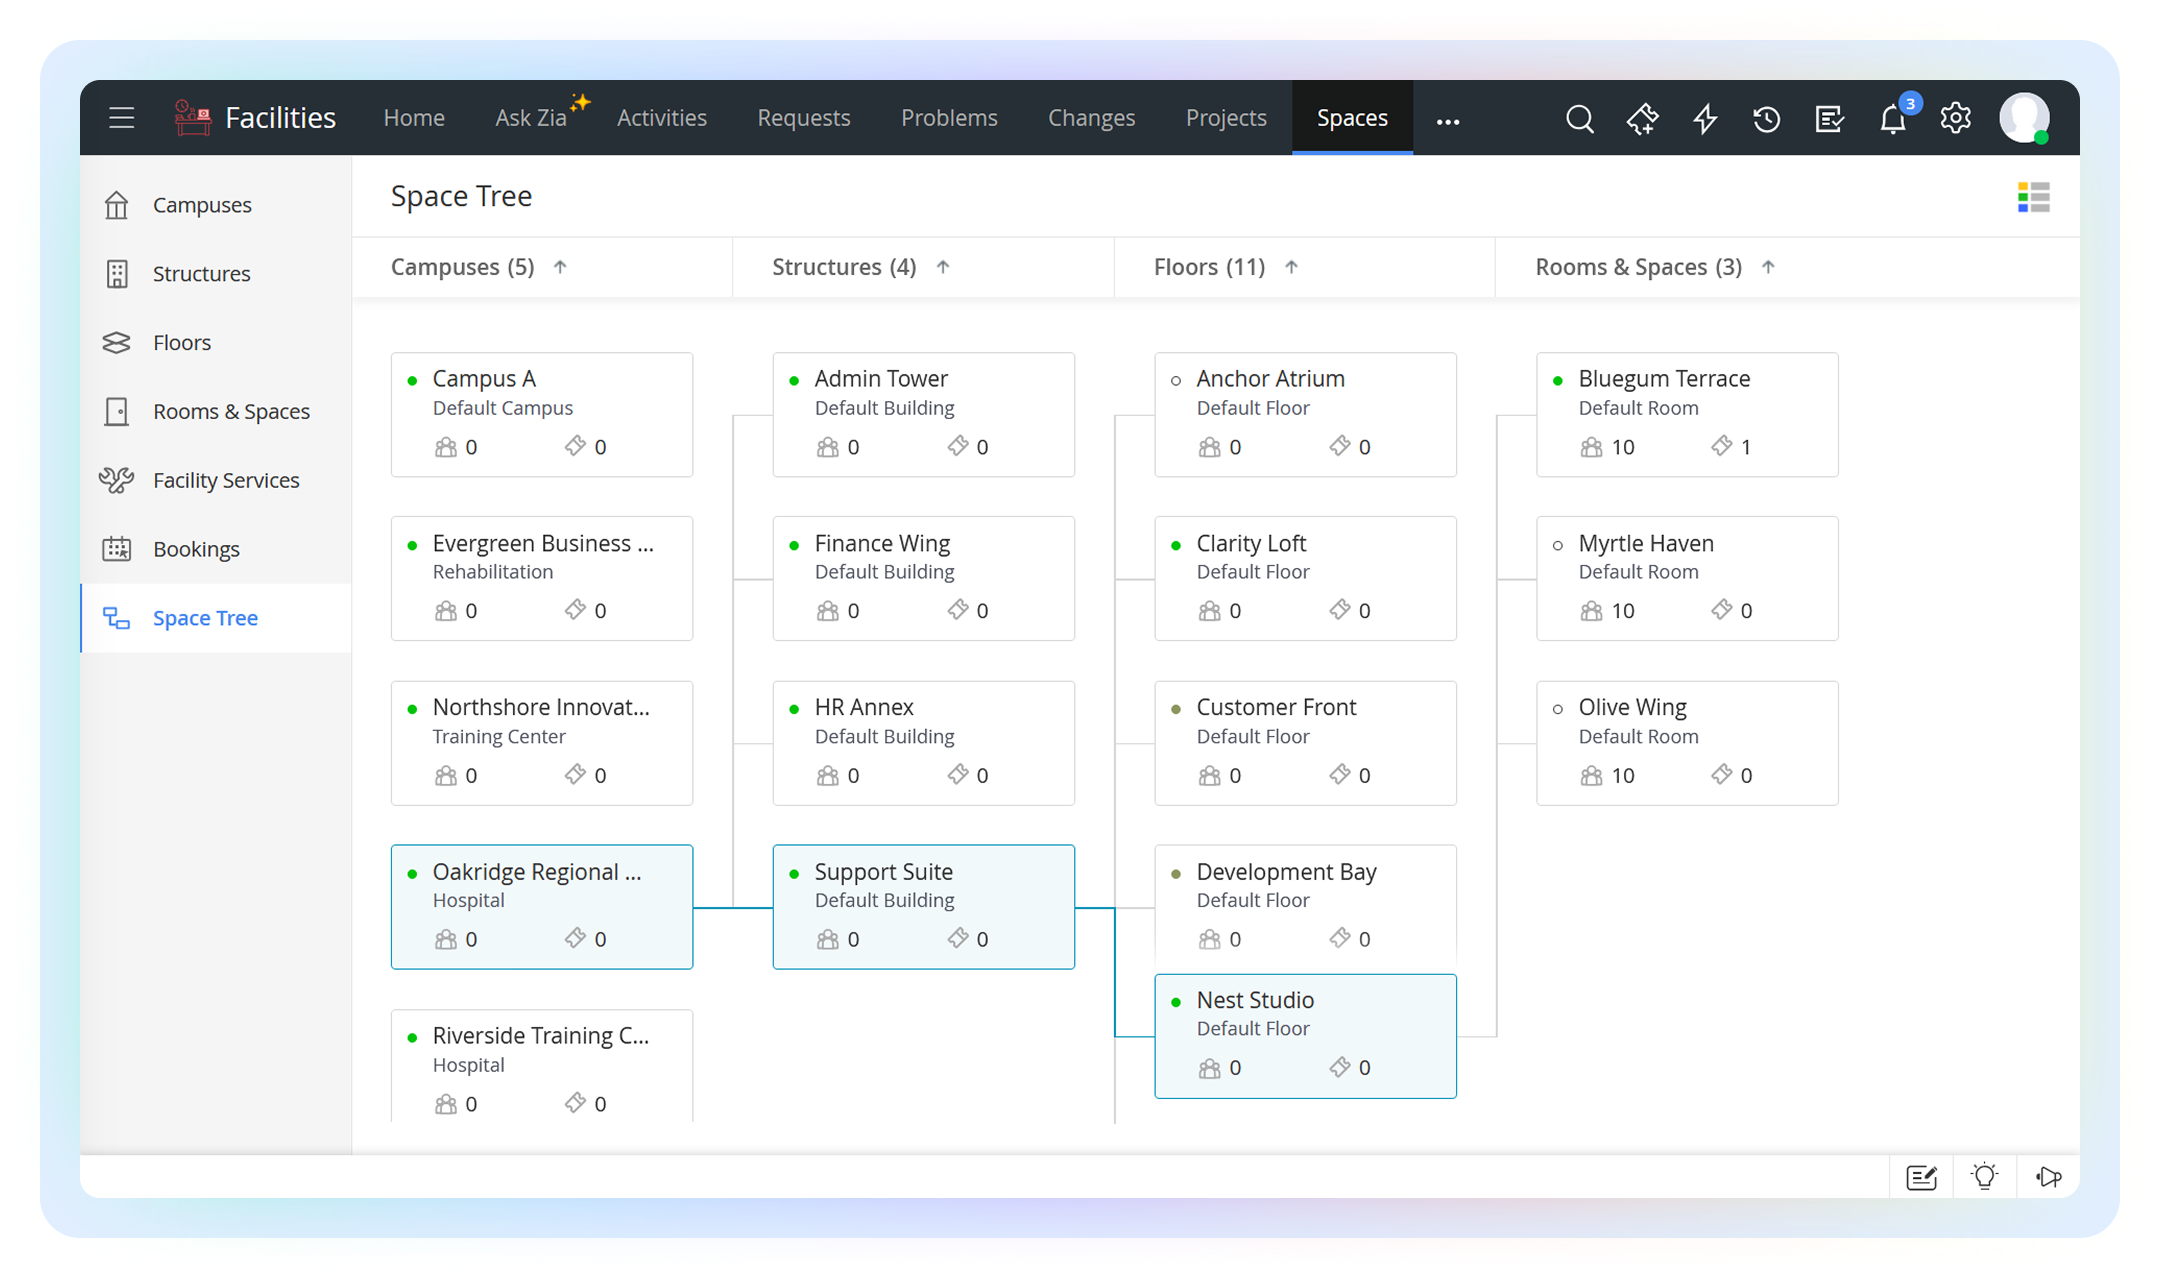
Task: Expand the overflow menu in the navigation bar
Action: click(1448, 120)
